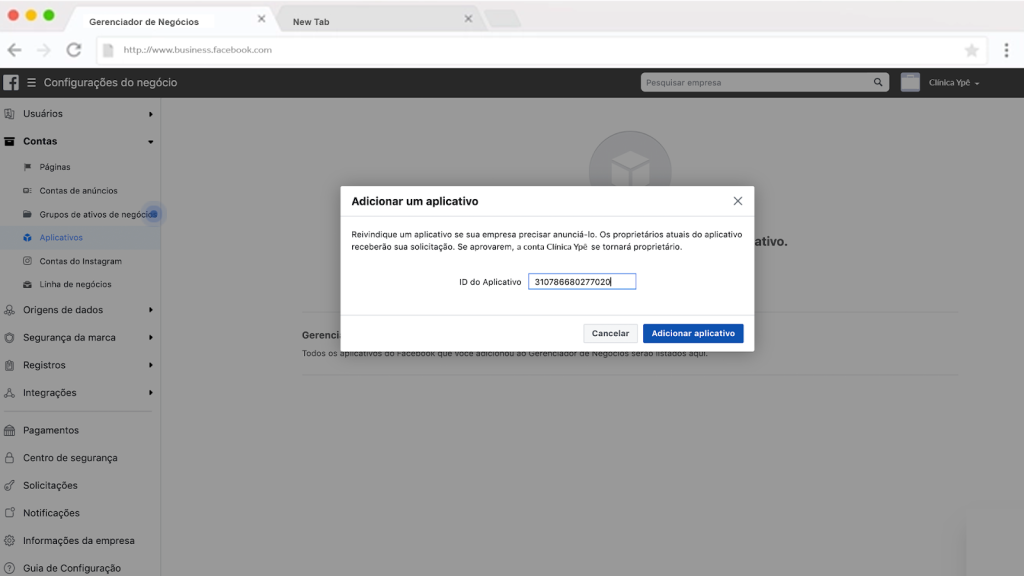This screenshot has width=1024, height=576.
Task: Select the Pagamentos card icon
Action: pos(12,430)
